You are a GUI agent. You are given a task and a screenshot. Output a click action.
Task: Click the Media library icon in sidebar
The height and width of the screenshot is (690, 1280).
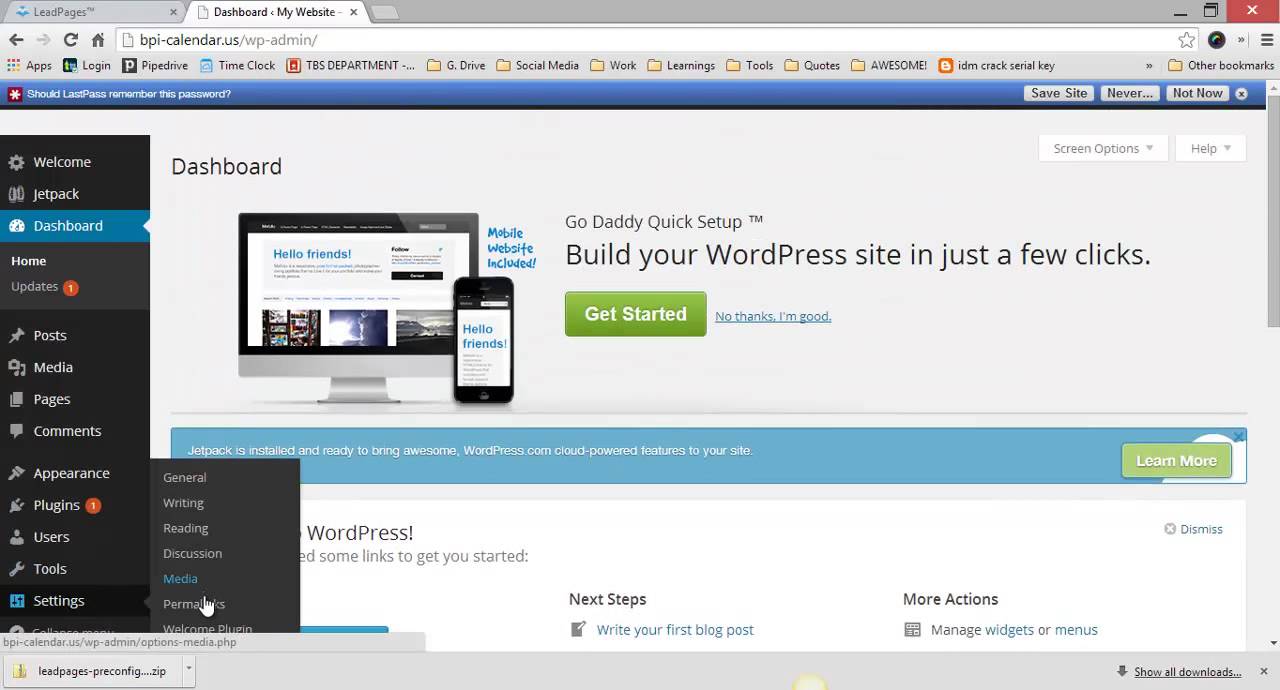pyautogui.click(x=16, y=367)
